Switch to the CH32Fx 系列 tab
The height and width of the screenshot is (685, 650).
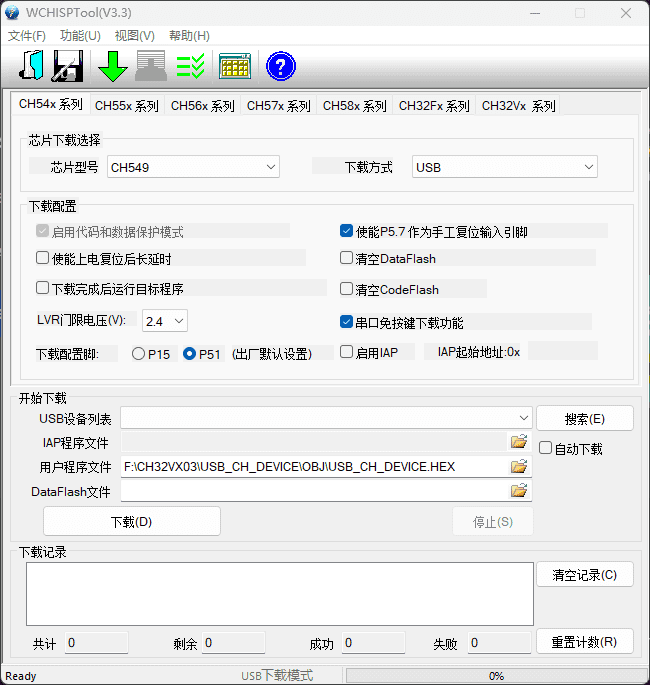pyautogui.click(x=434, y=106)
